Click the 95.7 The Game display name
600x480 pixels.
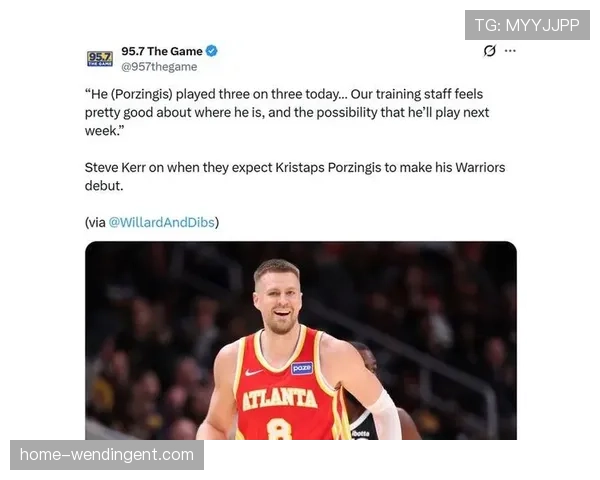tap(162, 51)
